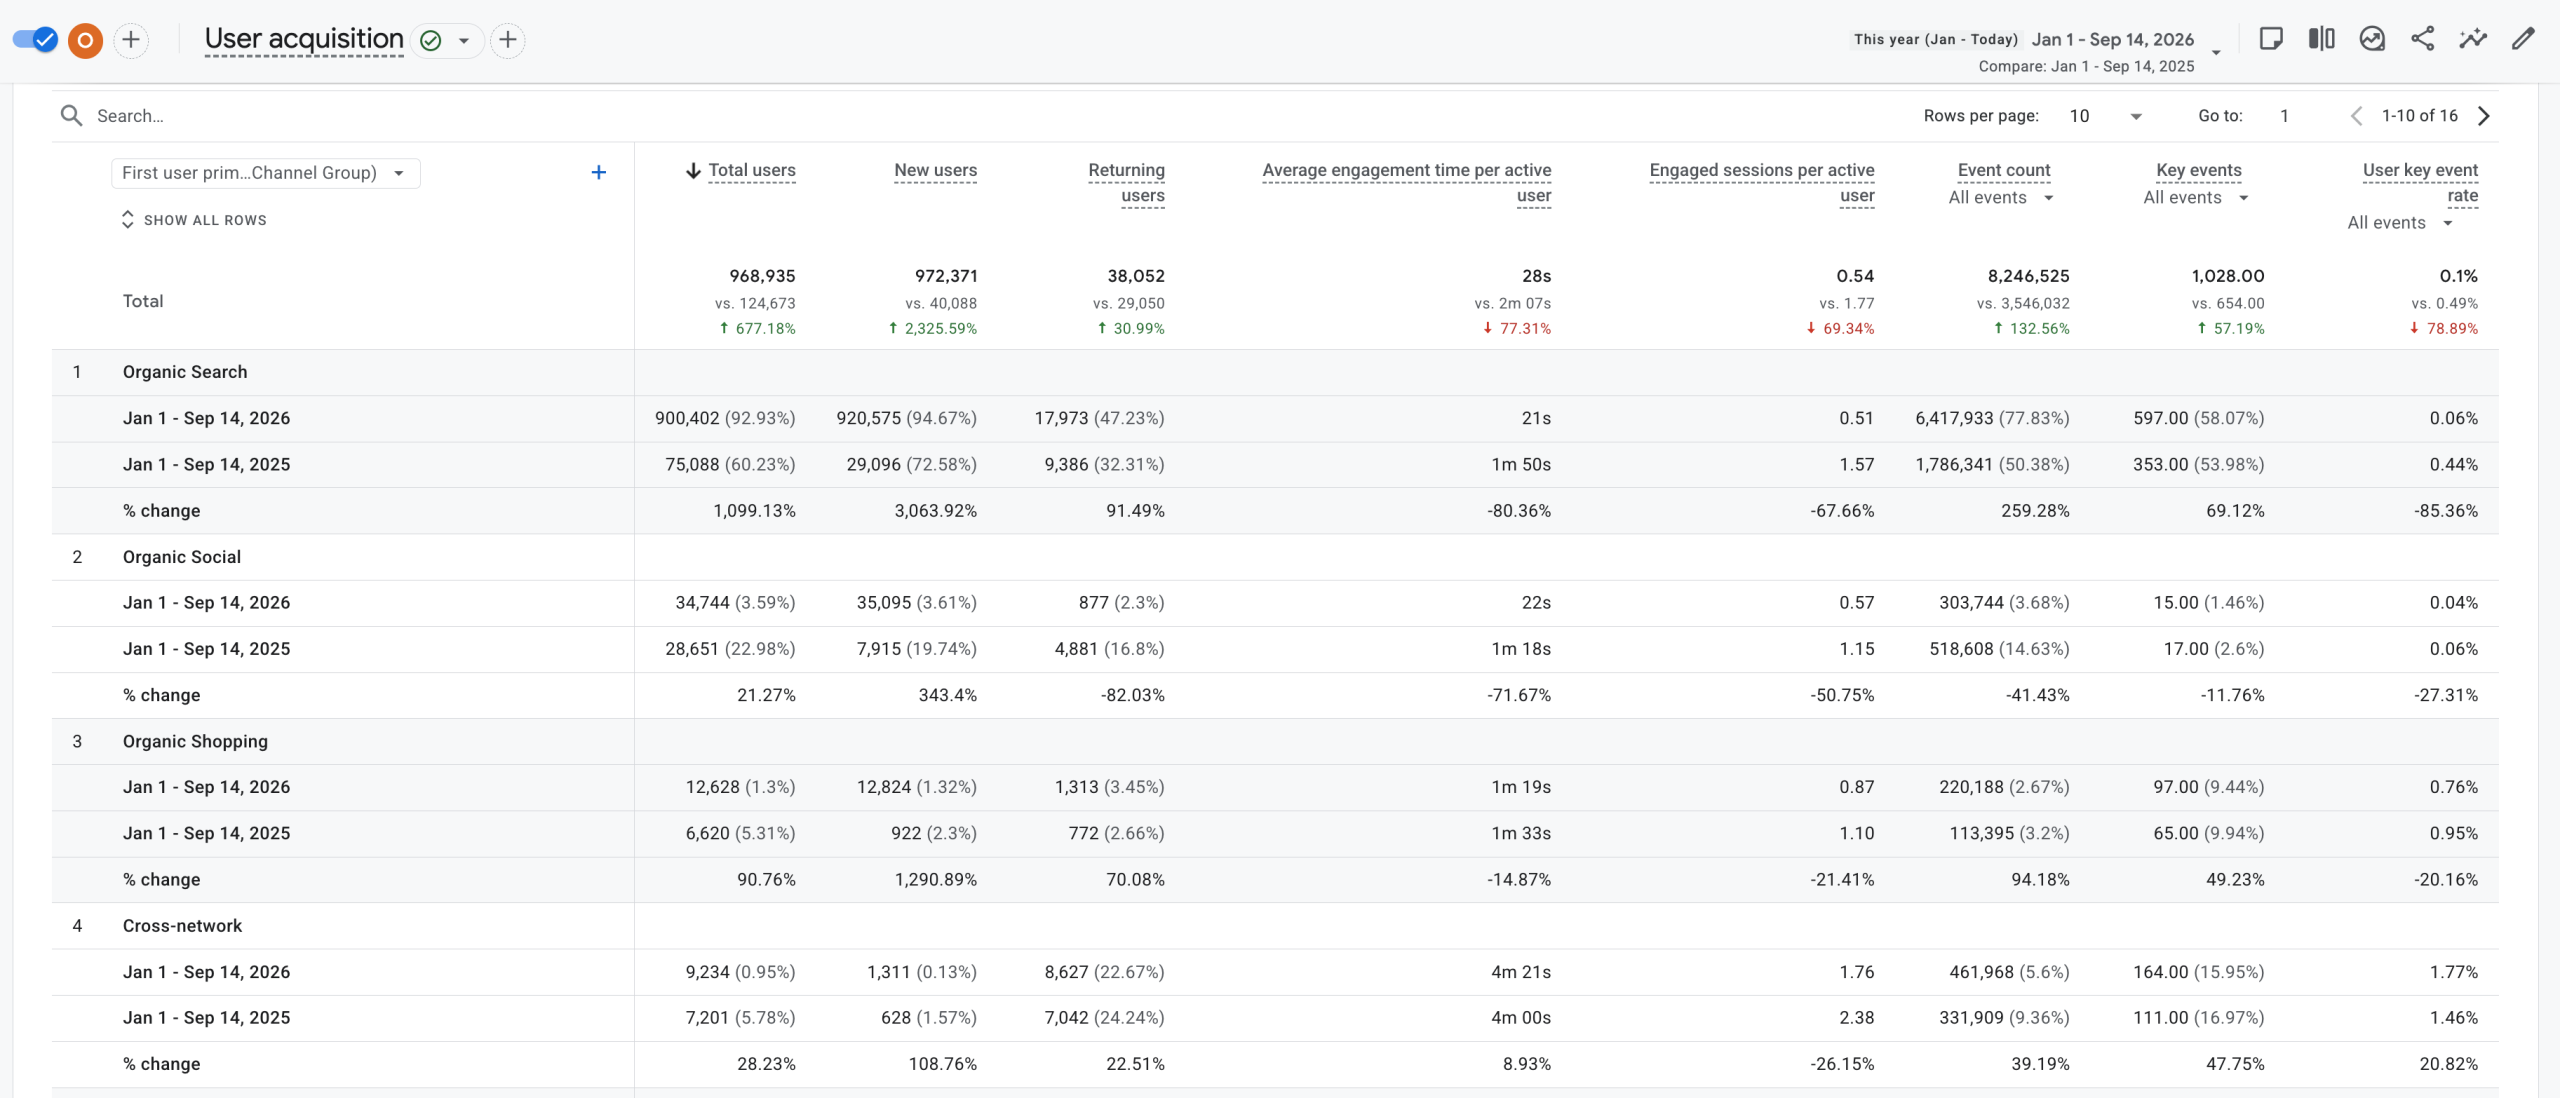The height and width of the screenshot is (1098, 2560).
Task: Select the Organic Search row label
Action: coord(185,372)
